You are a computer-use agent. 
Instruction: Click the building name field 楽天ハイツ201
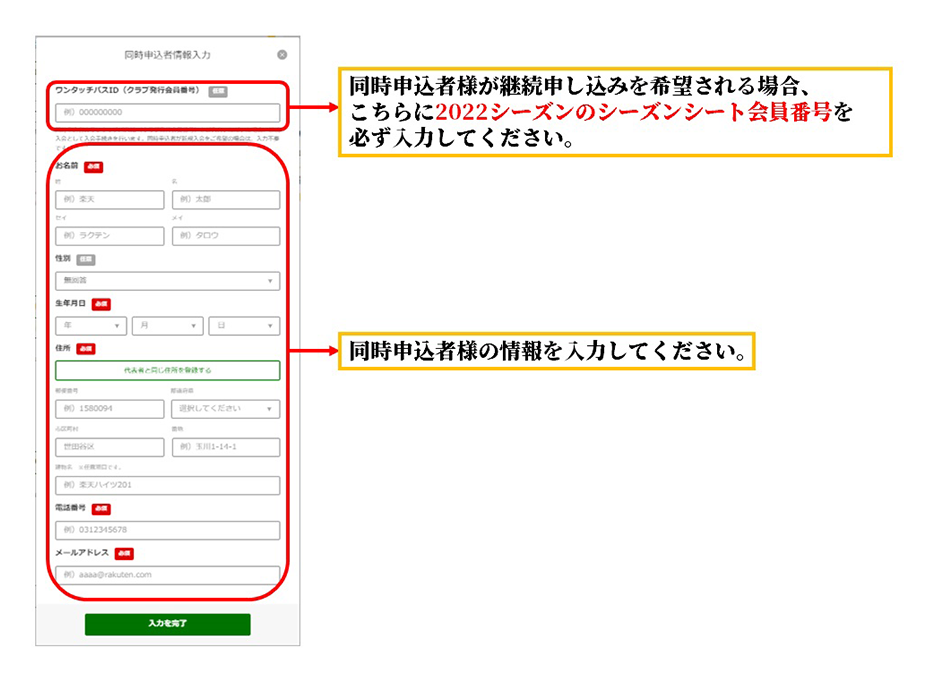coord(167,485)
